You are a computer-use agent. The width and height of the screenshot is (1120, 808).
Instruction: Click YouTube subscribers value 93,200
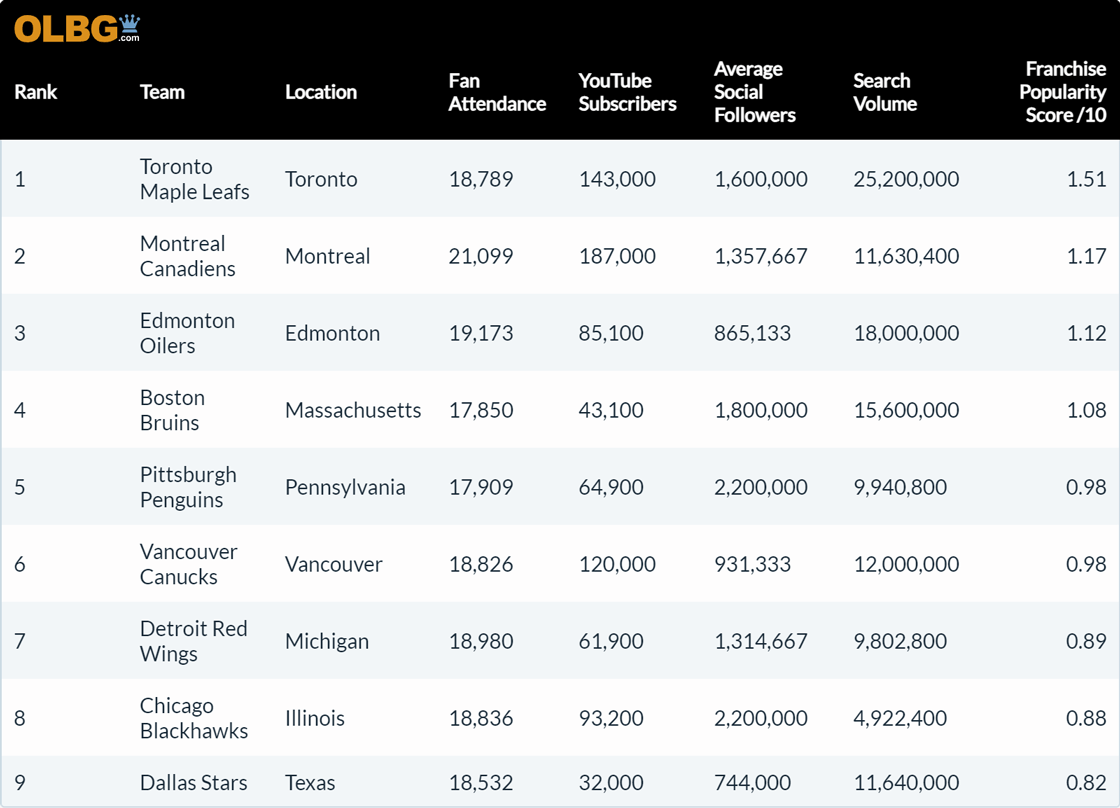[x=611, y=718]
